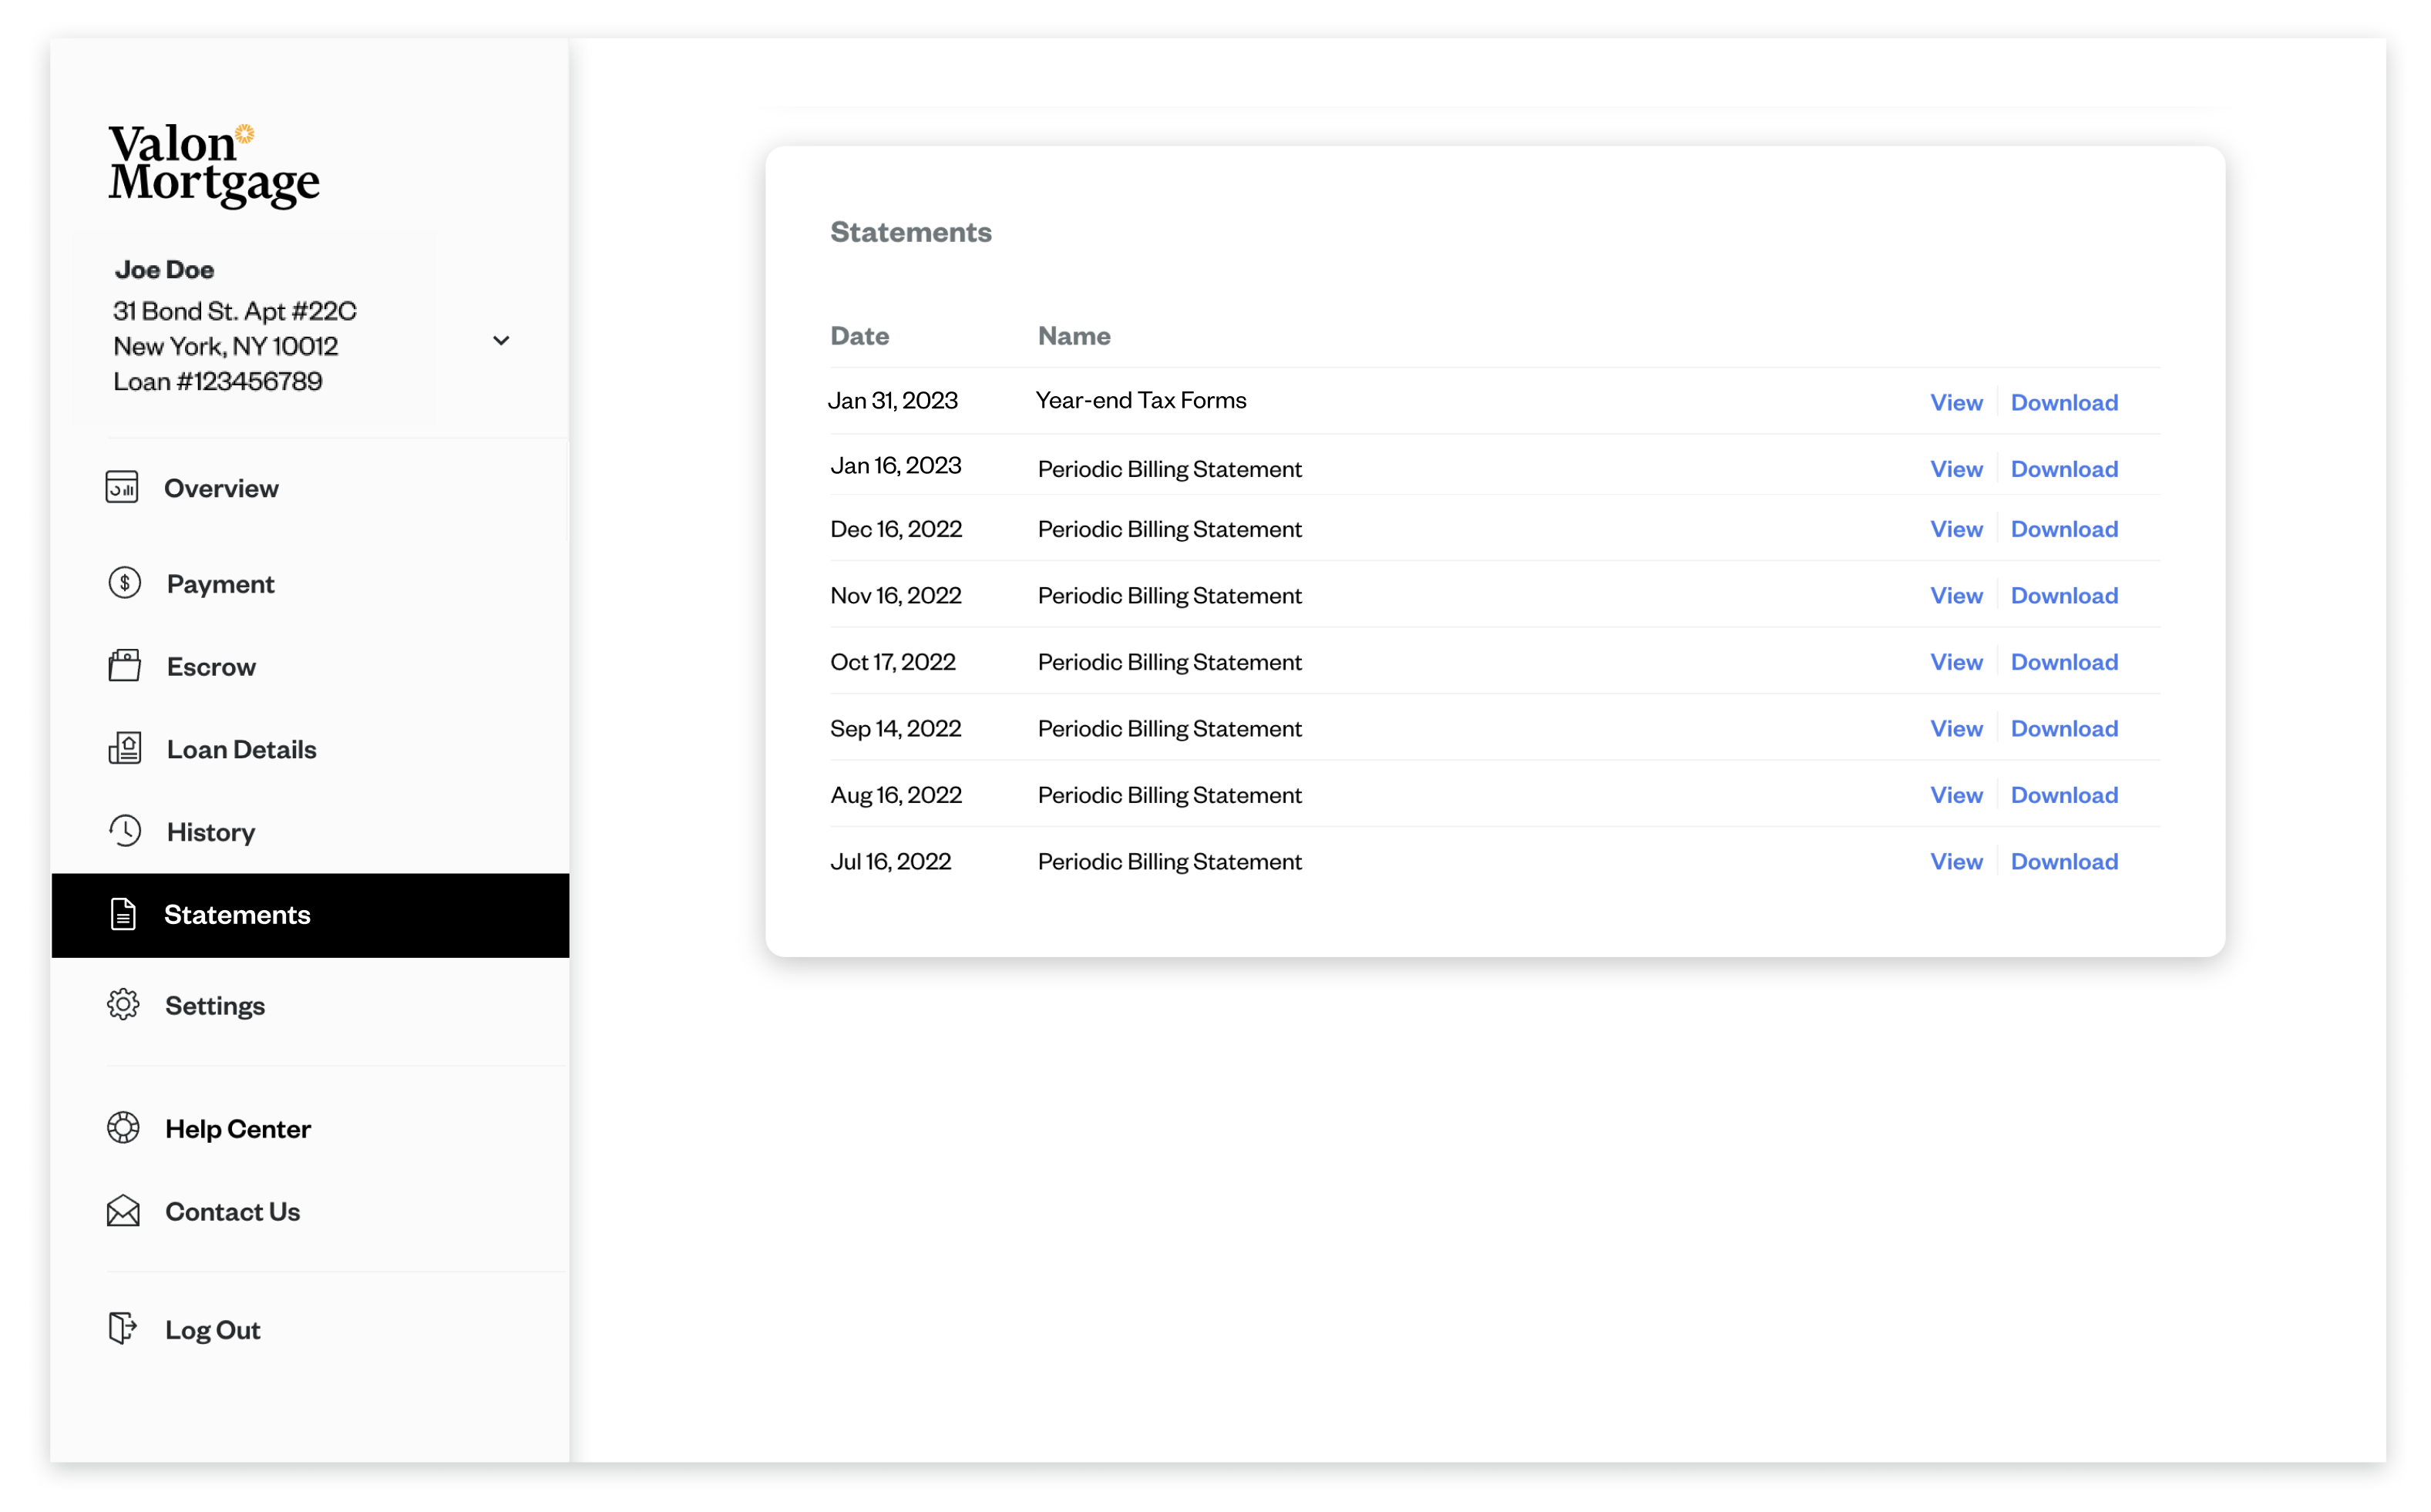Viewport: 2431px width, 1512px height.
Task: Click the History clock icon
Action: click(x=125, y=831)
